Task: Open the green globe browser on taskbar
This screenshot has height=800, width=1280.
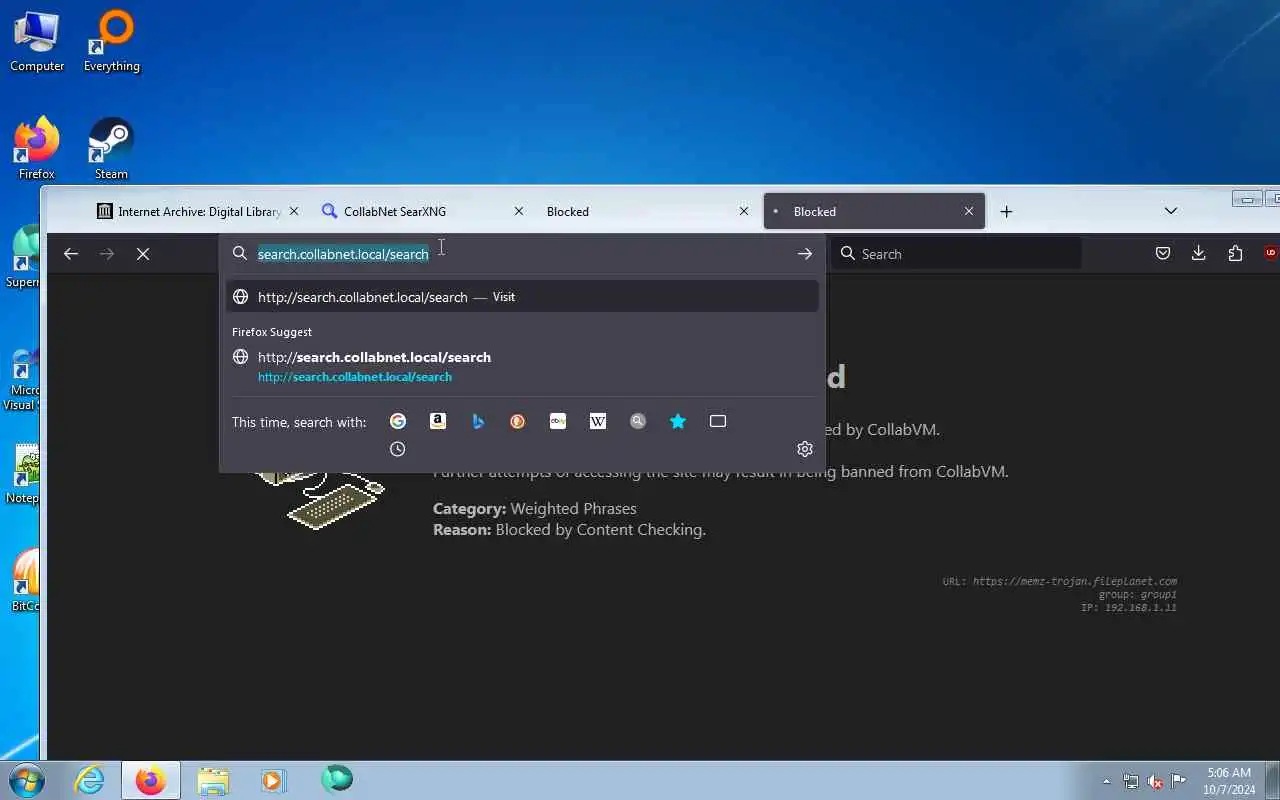Action: [336, 780]
